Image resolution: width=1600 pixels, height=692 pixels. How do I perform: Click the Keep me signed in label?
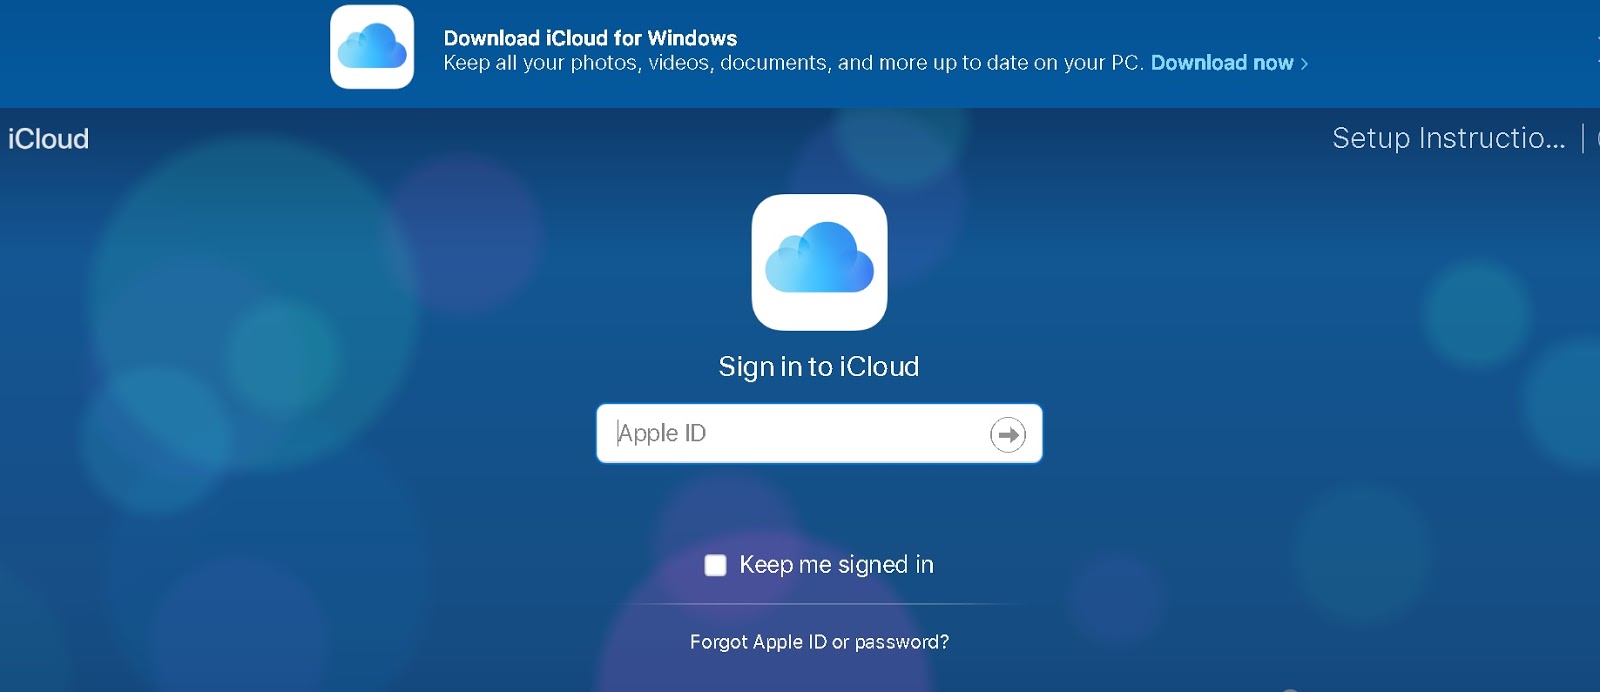pos(836,565)
